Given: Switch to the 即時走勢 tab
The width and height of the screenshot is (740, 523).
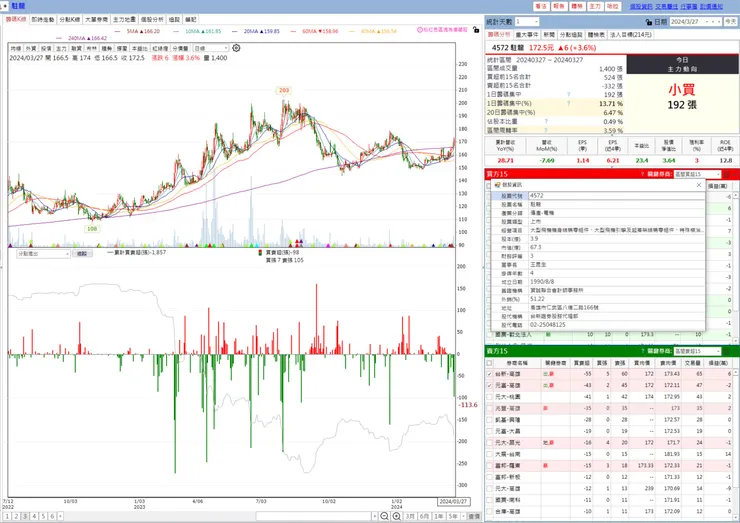Looking at the screenshot, I should (43, 19).
